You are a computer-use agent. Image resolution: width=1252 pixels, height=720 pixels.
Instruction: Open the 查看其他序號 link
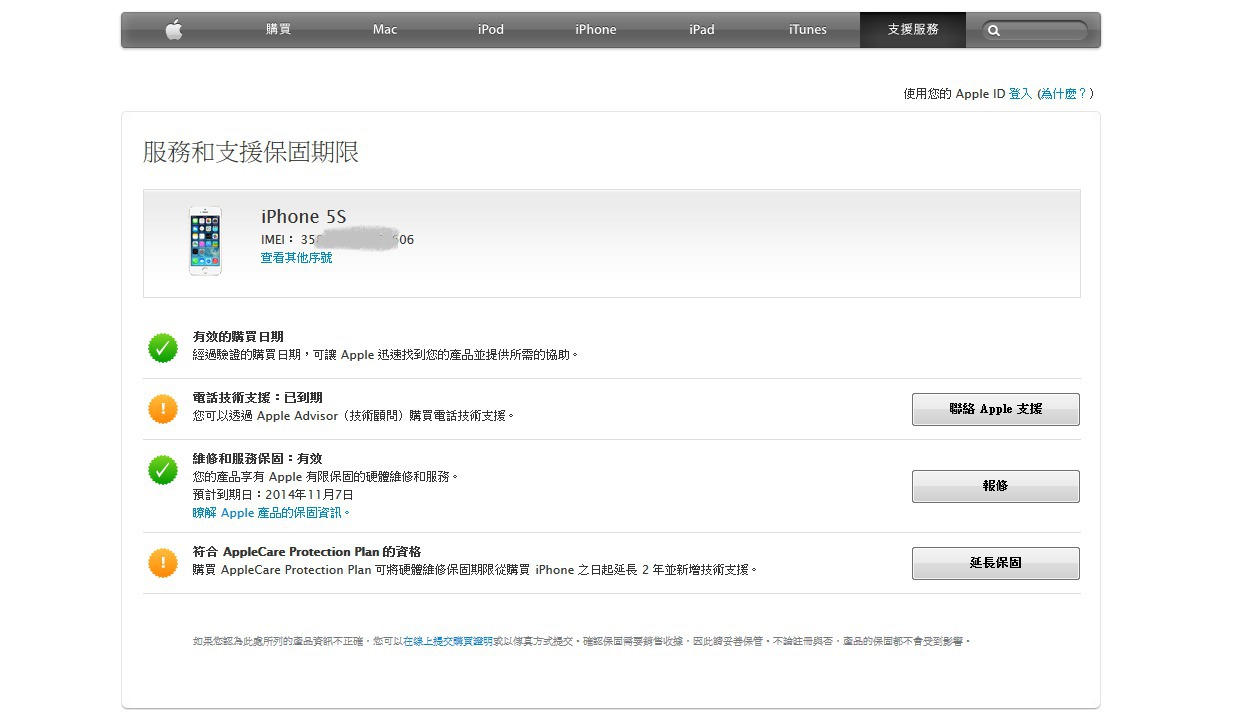(296, 258)
